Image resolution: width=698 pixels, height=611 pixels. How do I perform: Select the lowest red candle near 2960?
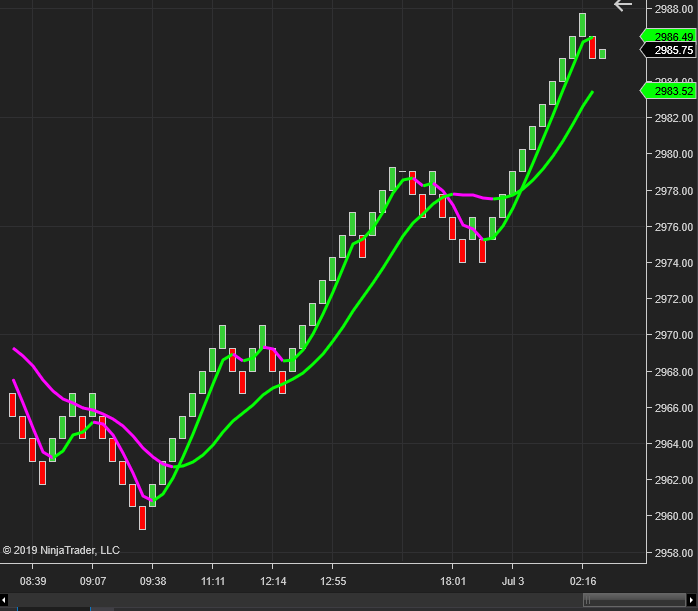coord(142,517)
